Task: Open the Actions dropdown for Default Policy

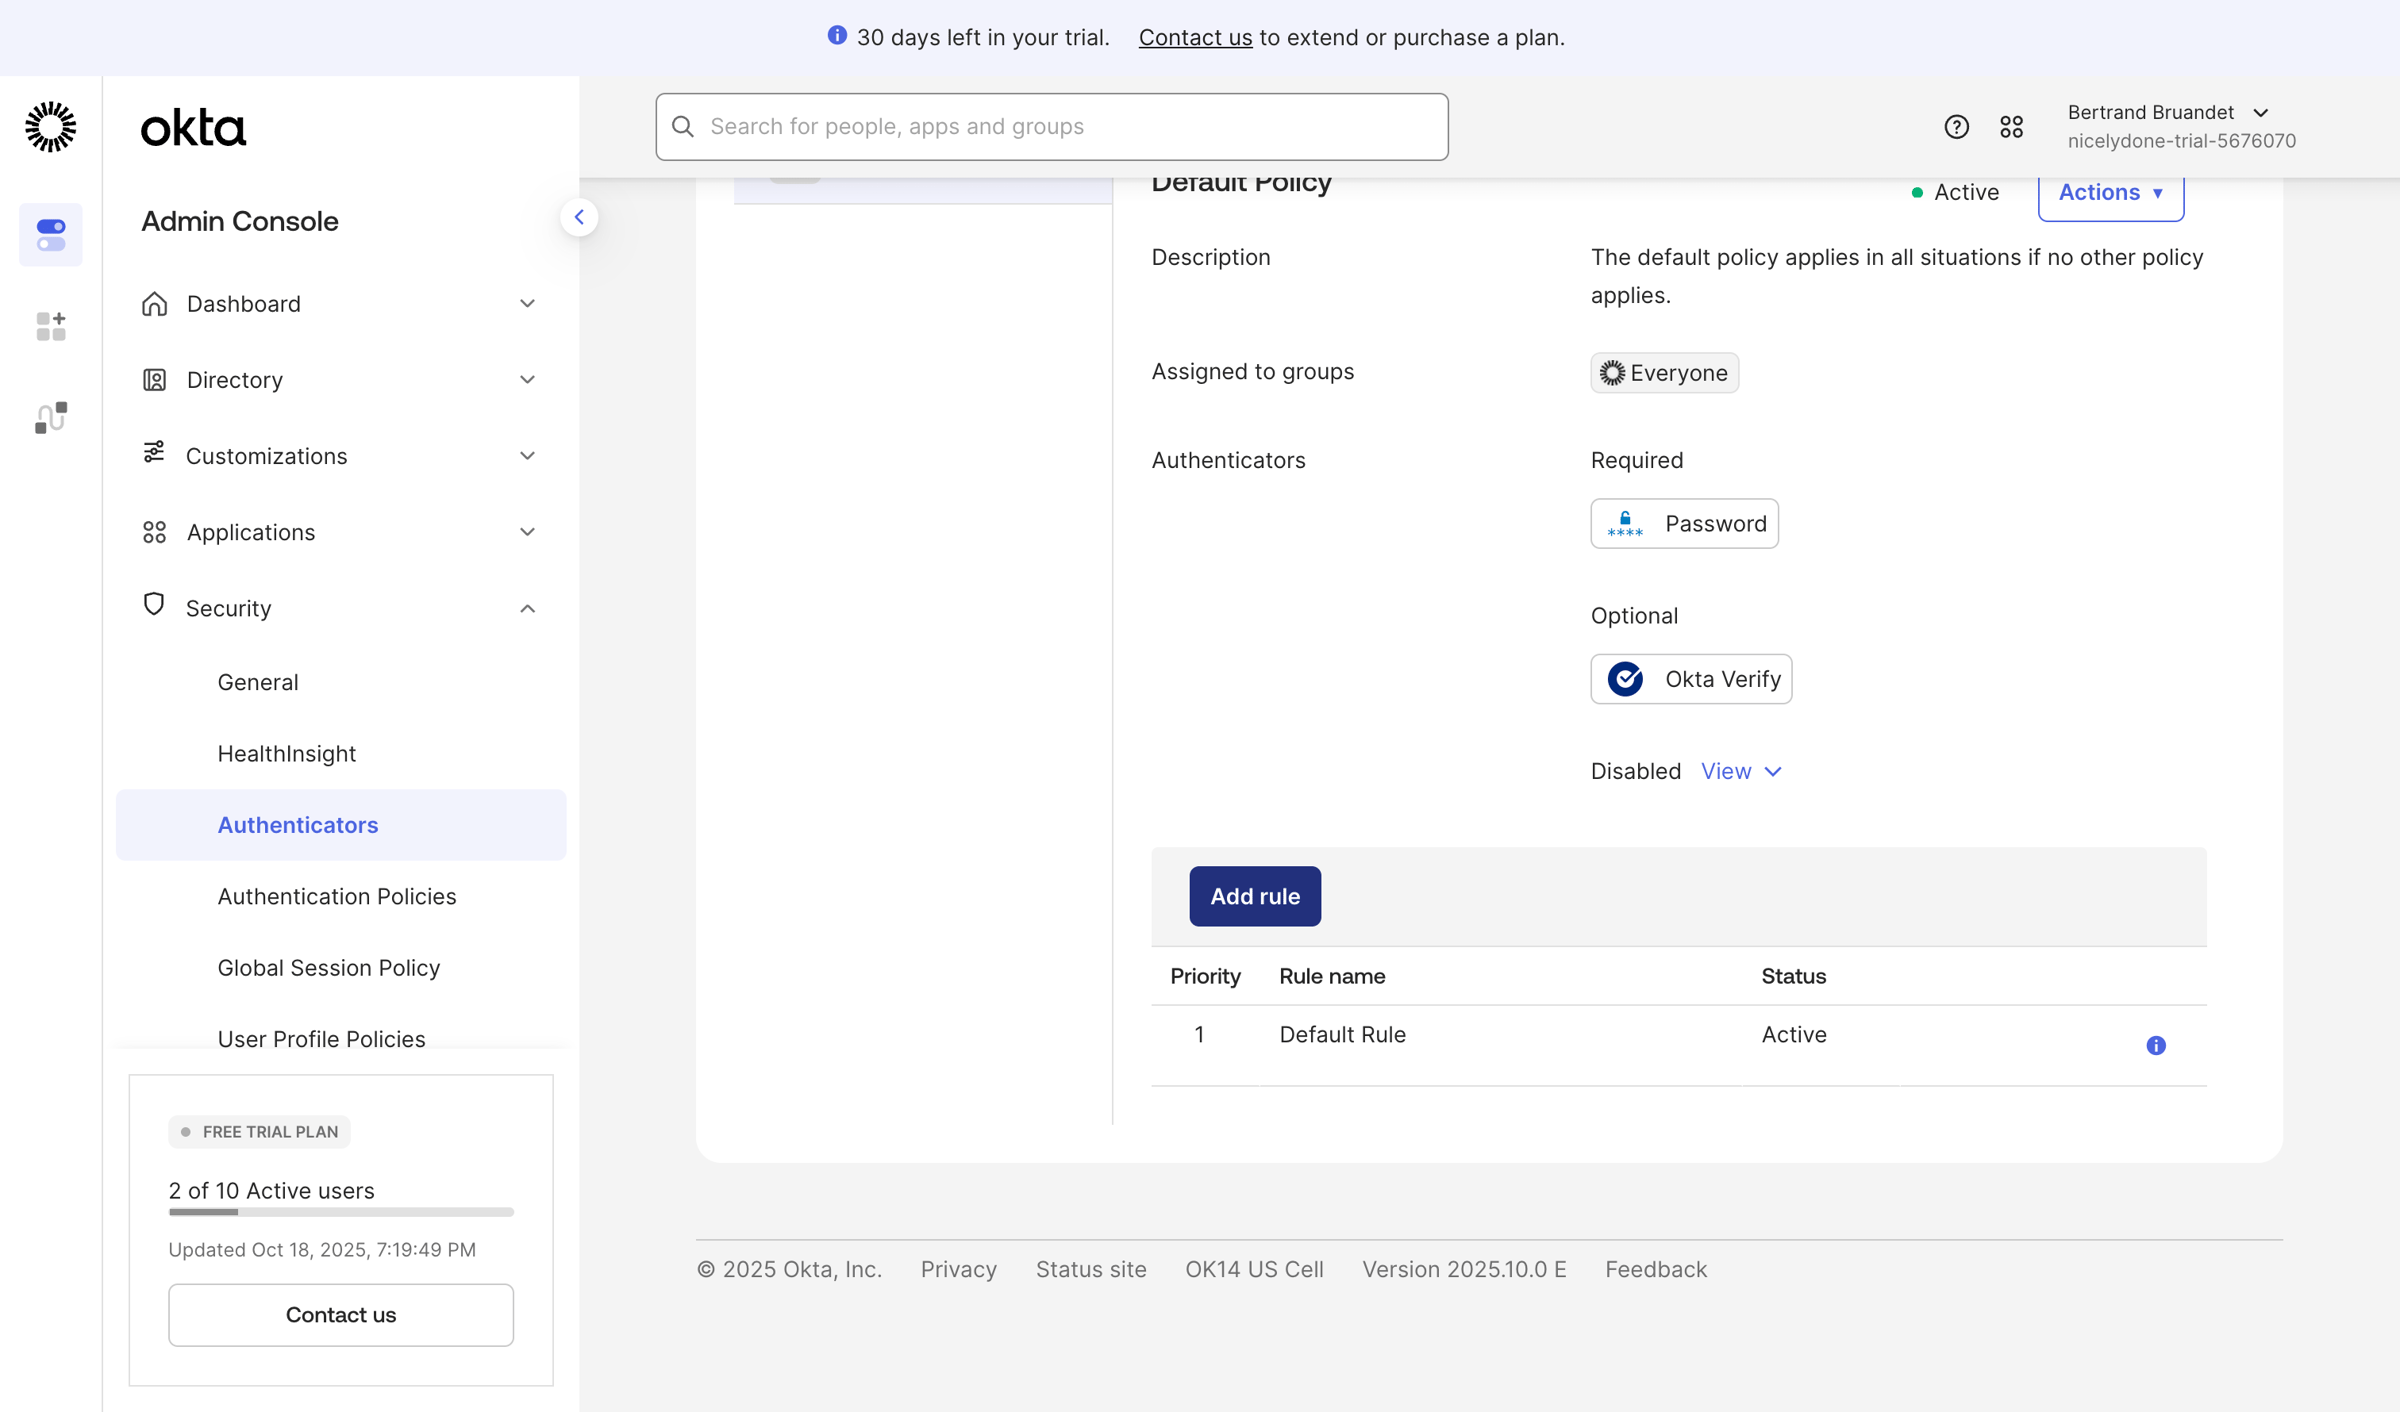Action: pos(2110,193)
